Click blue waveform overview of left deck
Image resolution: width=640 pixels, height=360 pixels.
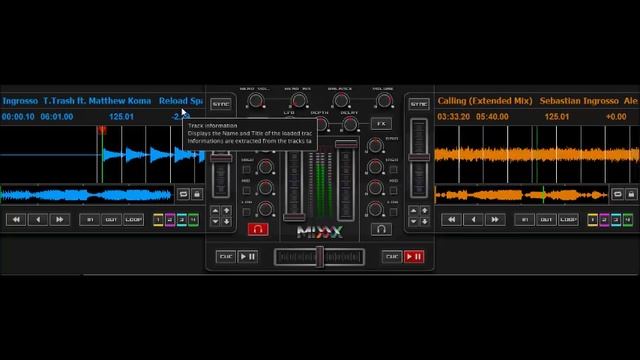tap(87, 195)
